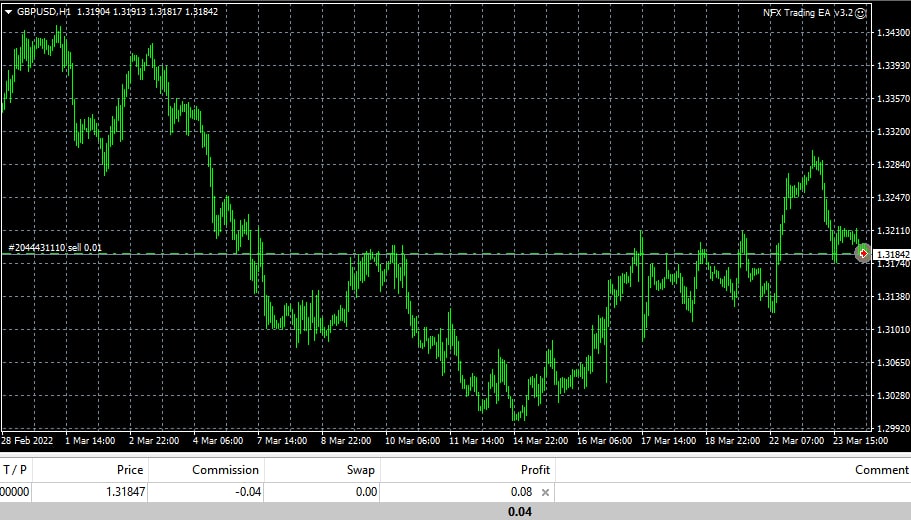The image size is (911, 520).
Task: Click the 7 Mar 14:00 time label
Action: [x=282, y=440]
